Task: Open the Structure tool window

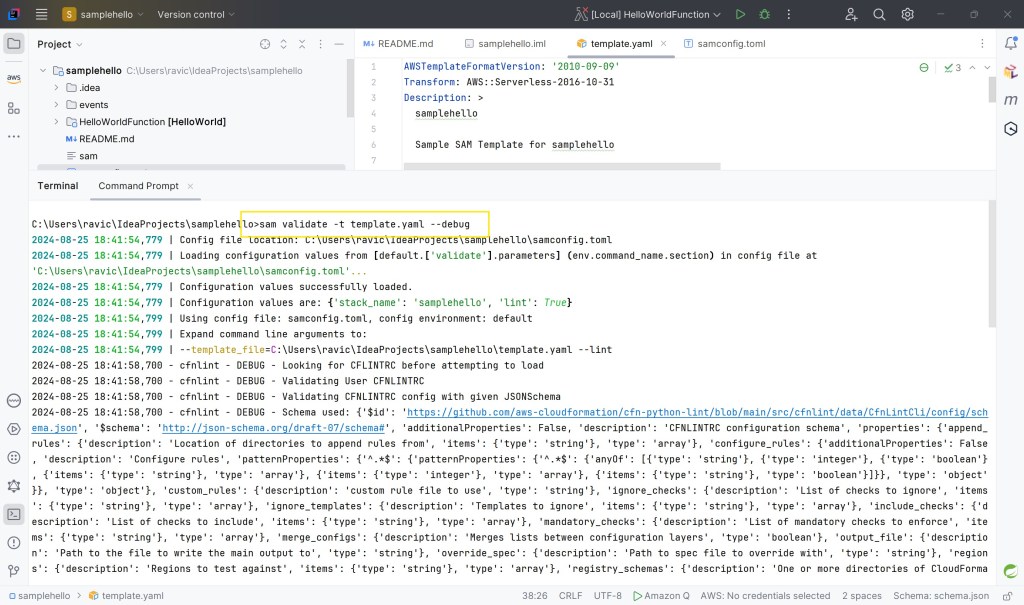Action: 14,108
